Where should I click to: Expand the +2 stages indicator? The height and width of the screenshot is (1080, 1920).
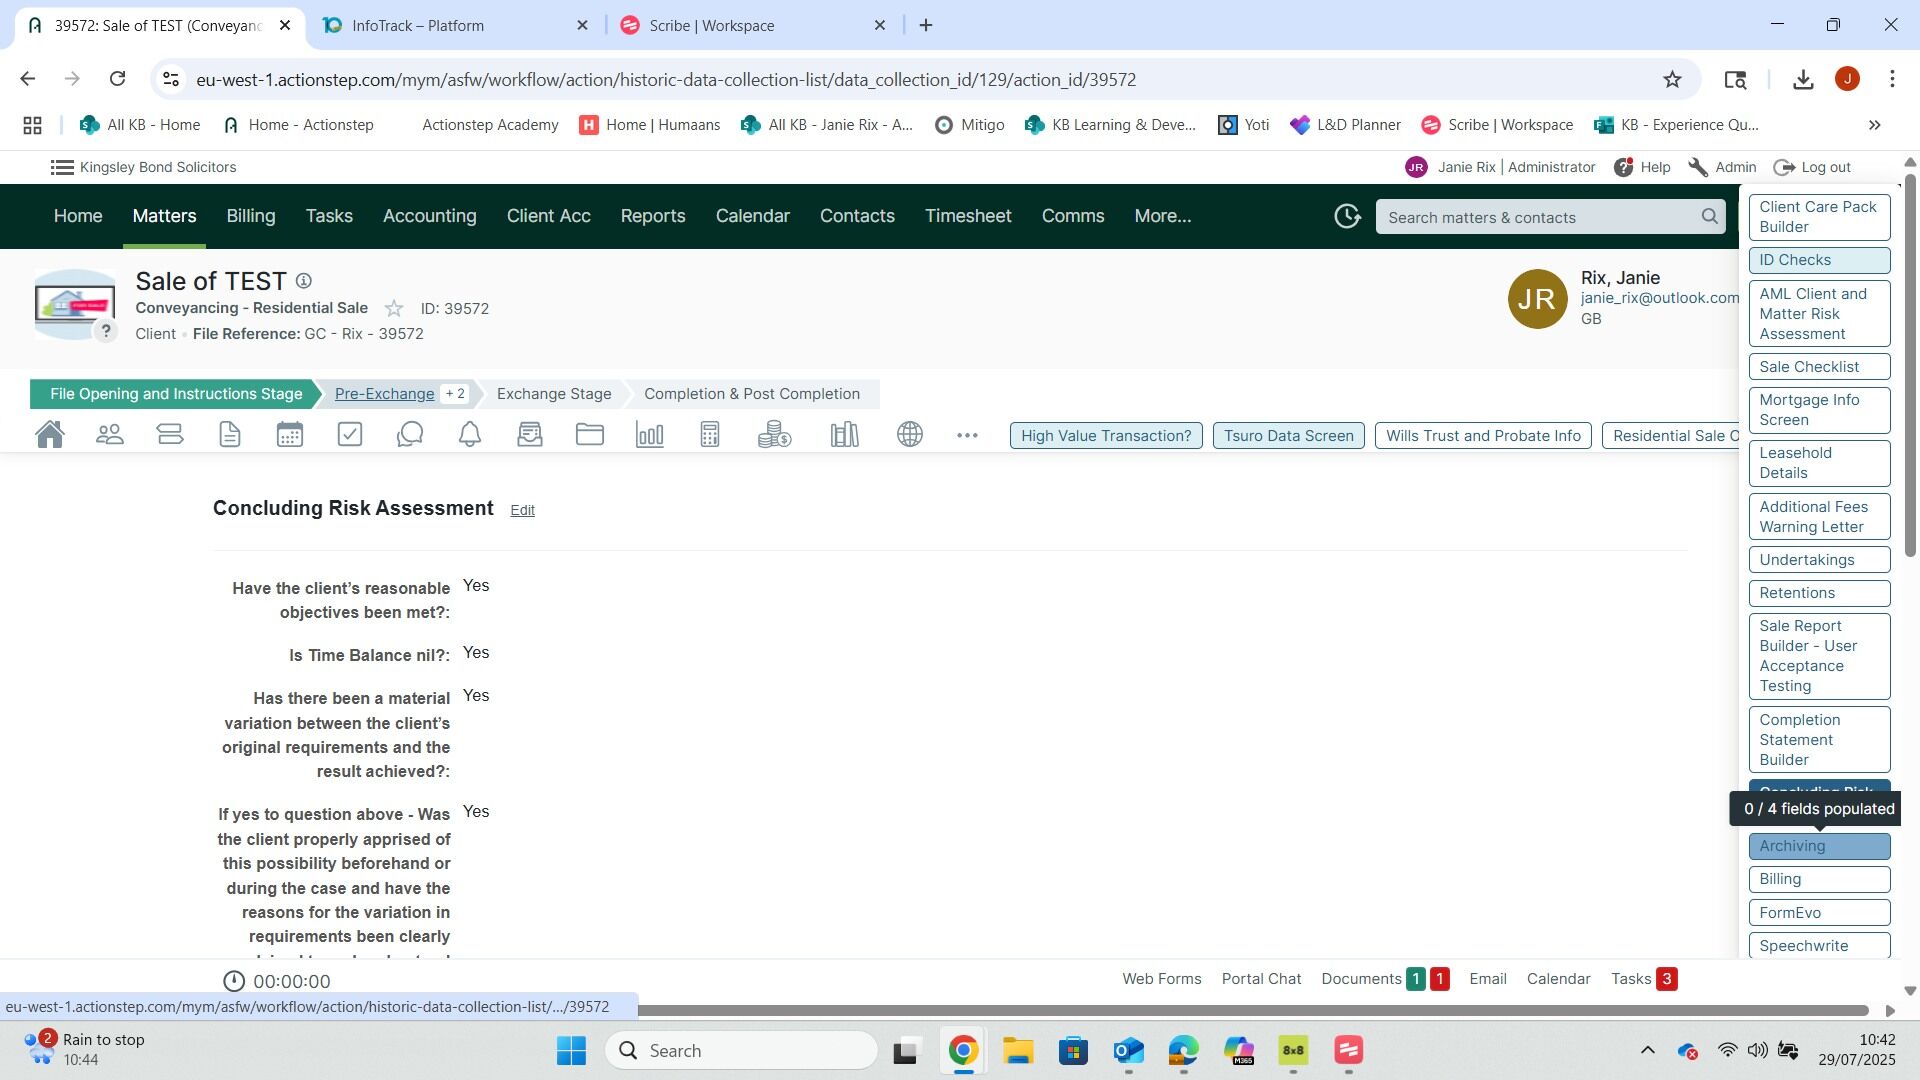coord(455,394)
